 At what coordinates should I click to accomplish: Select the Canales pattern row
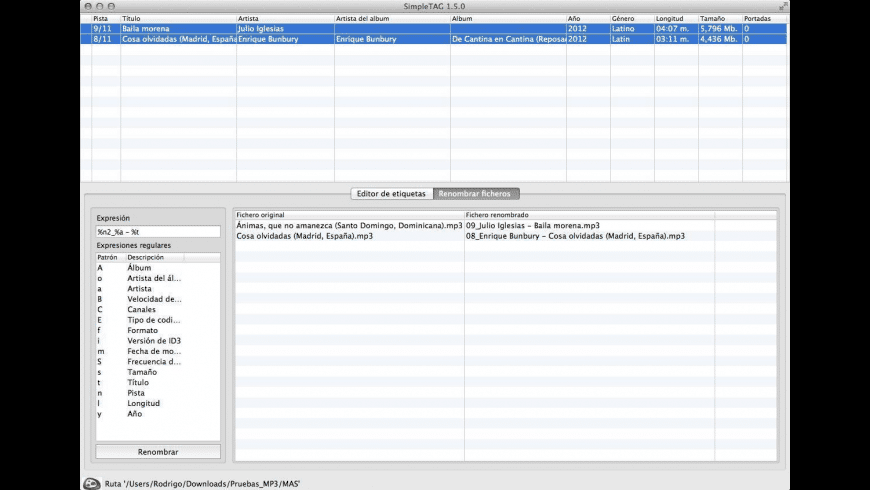158,309
